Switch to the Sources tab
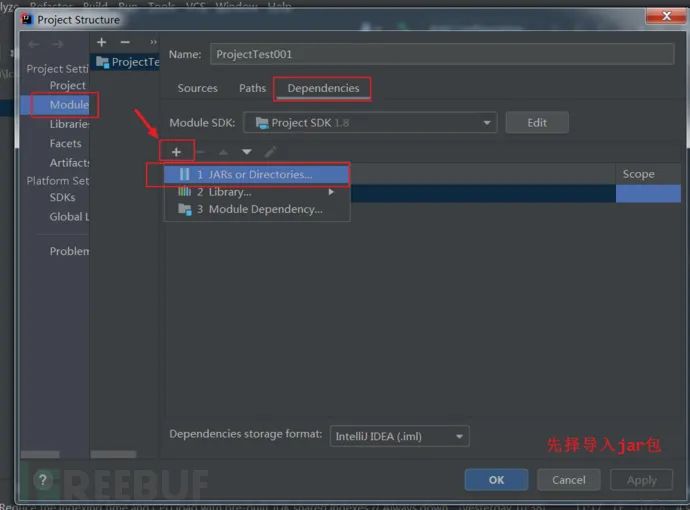Viewport: 690px width, 510px height. tap(198, 88)
